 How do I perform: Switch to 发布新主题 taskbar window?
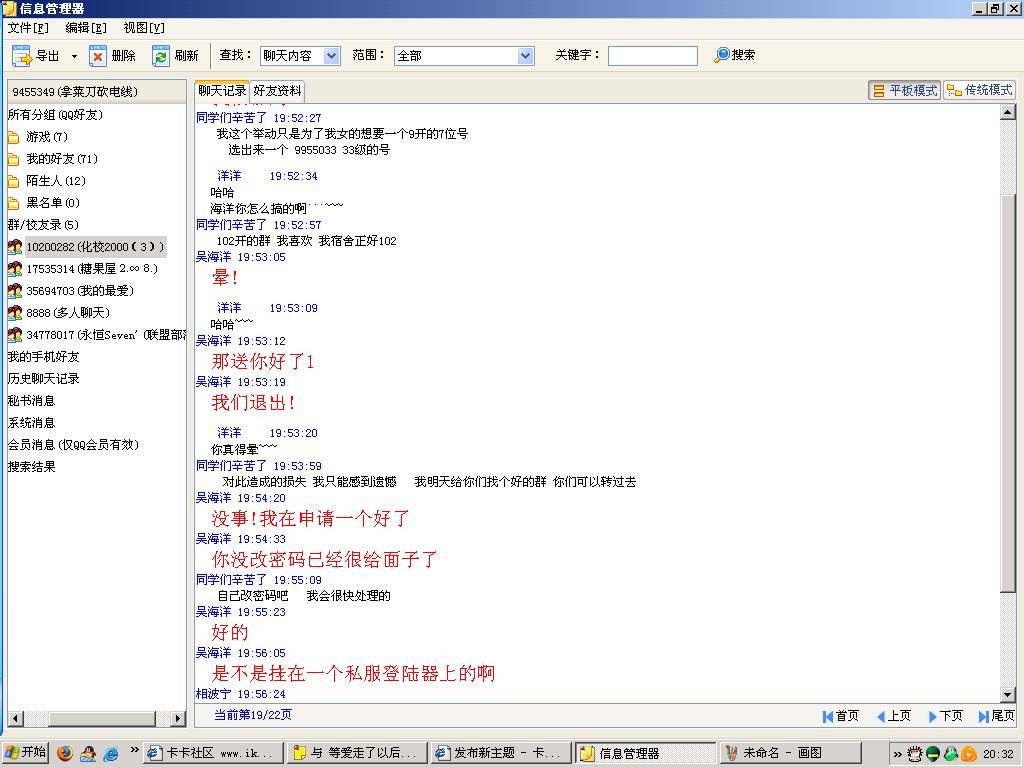pyautogui.click(x=502, y=753)
